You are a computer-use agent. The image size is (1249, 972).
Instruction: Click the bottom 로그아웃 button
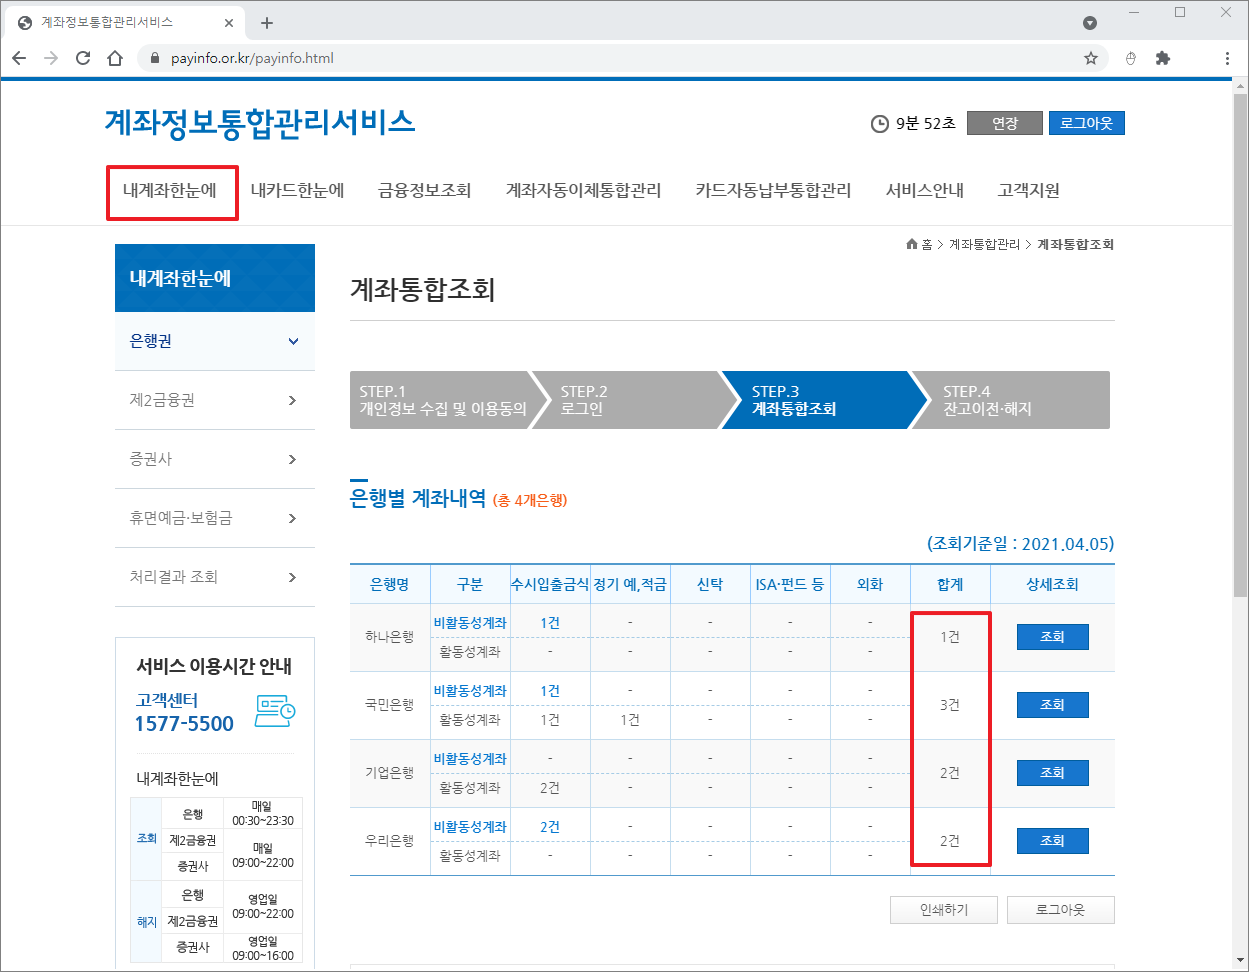1060,910
